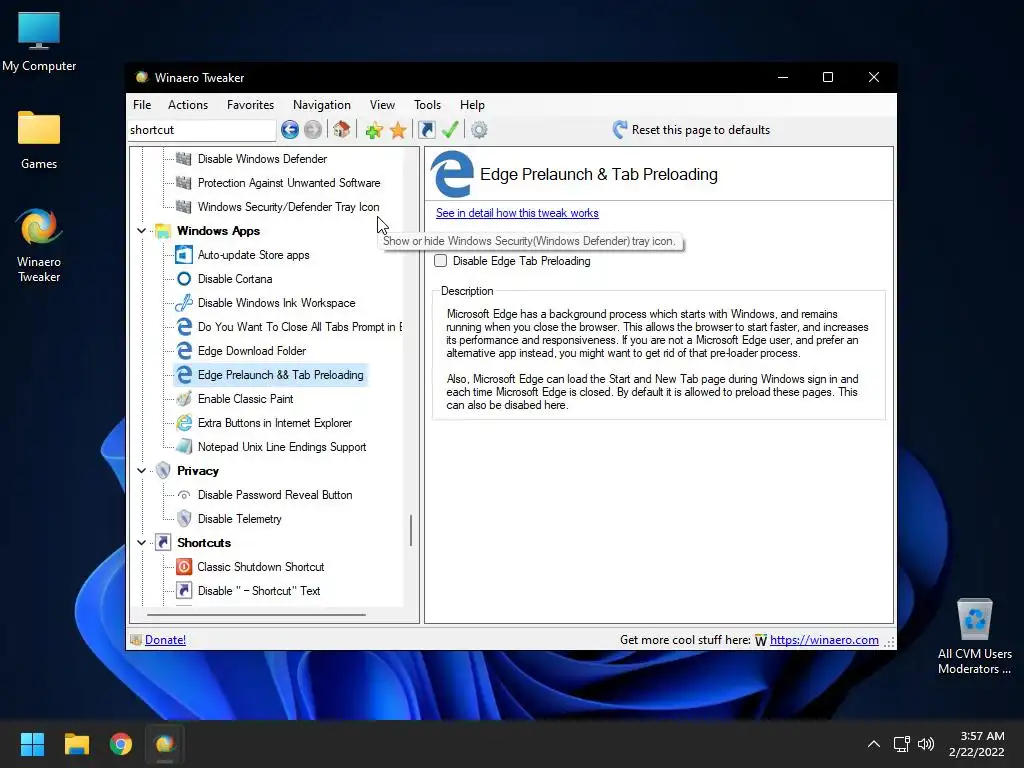
Task: Click the Auto-update Store apps icon
Action: click(x=184, y=255)
